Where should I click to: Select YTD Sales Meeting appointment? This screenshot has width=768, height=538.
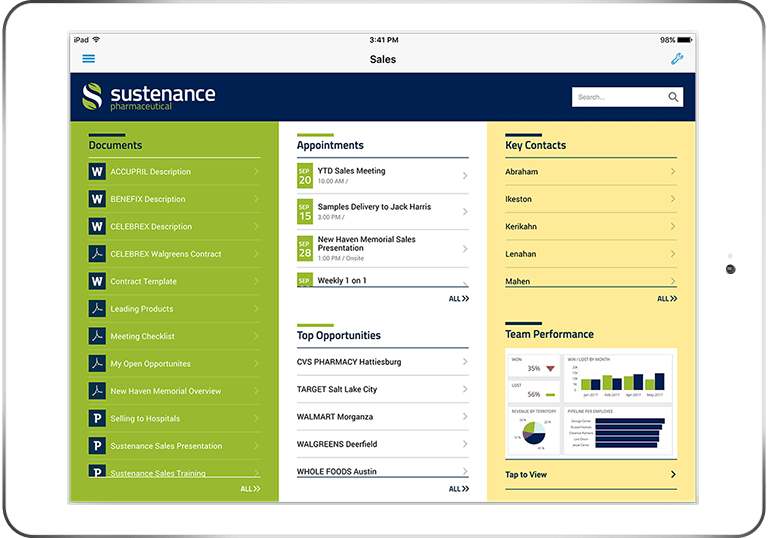pos(383,176)
